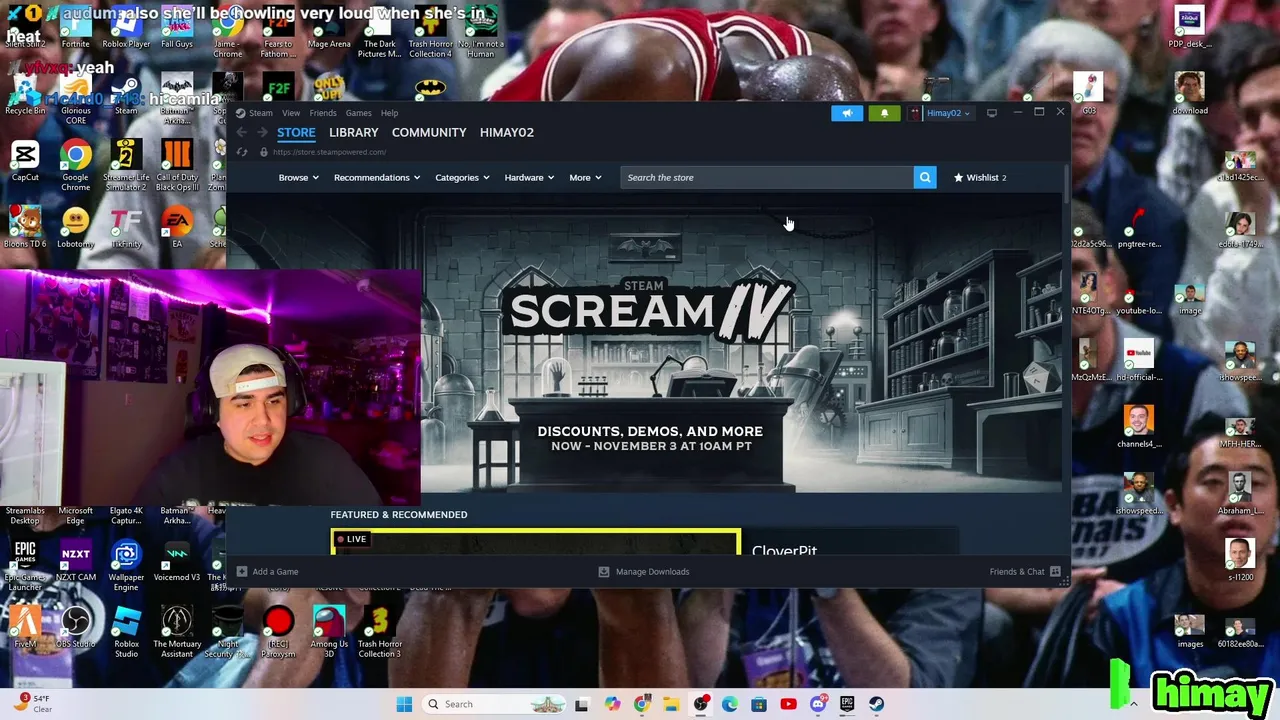Screen dimensions: 1280x720
Task: Launch Streamer Life Simulator 2 desktop icon
Action: [x=126, y=165]
